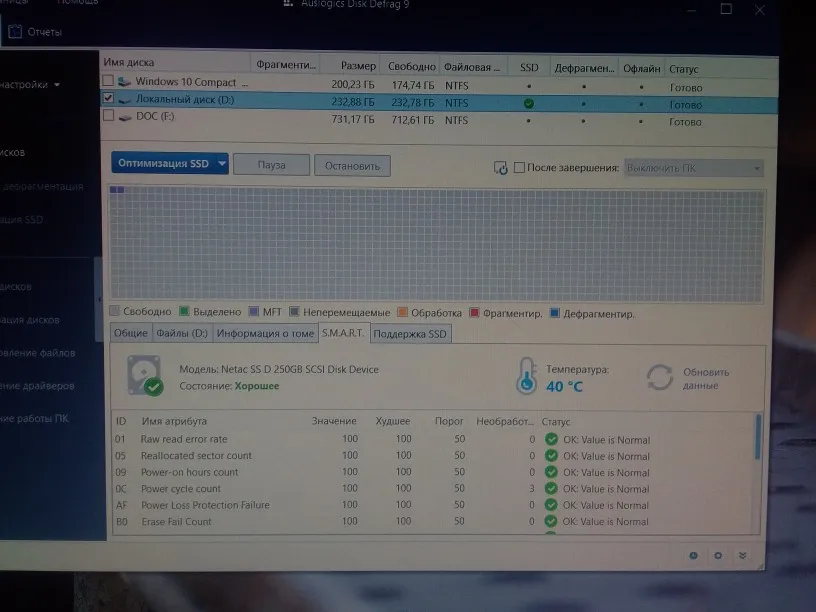Open the Отчеты reports icon
The image size is (816, 612).
tap(15, 31)
